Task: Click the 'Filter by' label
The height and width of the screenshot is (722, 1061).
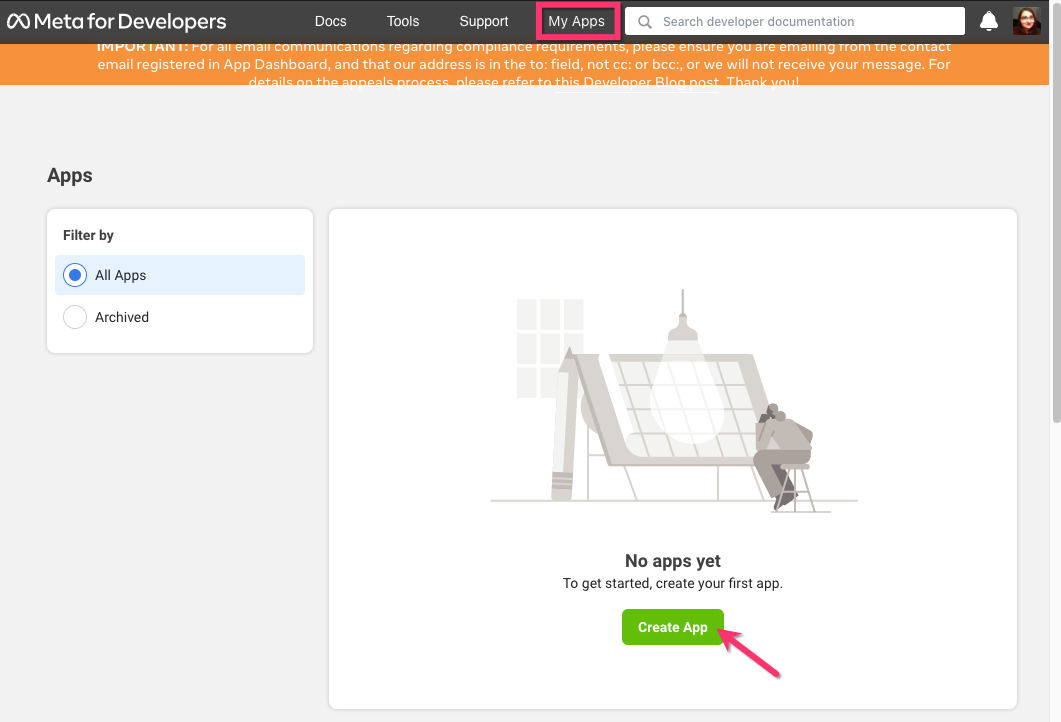Action: (x=88, y=235)
